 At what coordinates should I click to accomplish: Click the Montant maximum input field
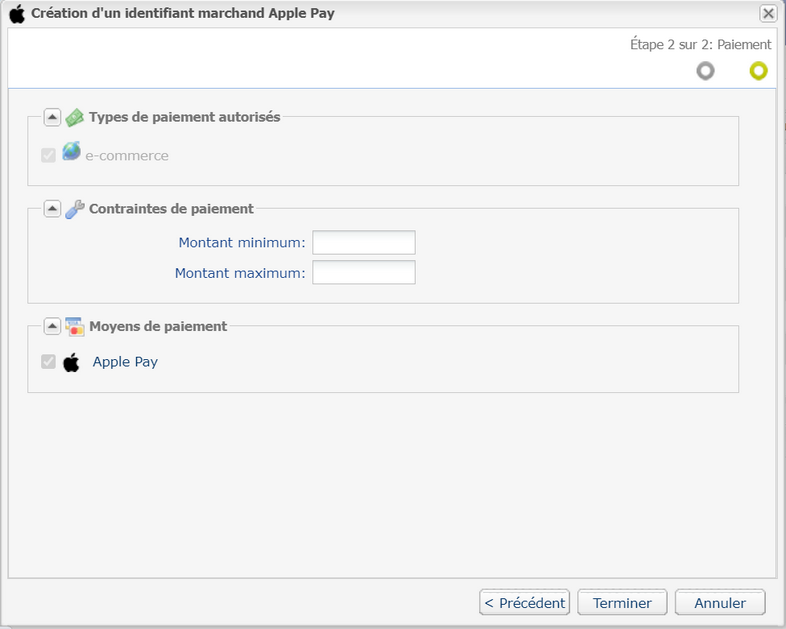point(364,273)
